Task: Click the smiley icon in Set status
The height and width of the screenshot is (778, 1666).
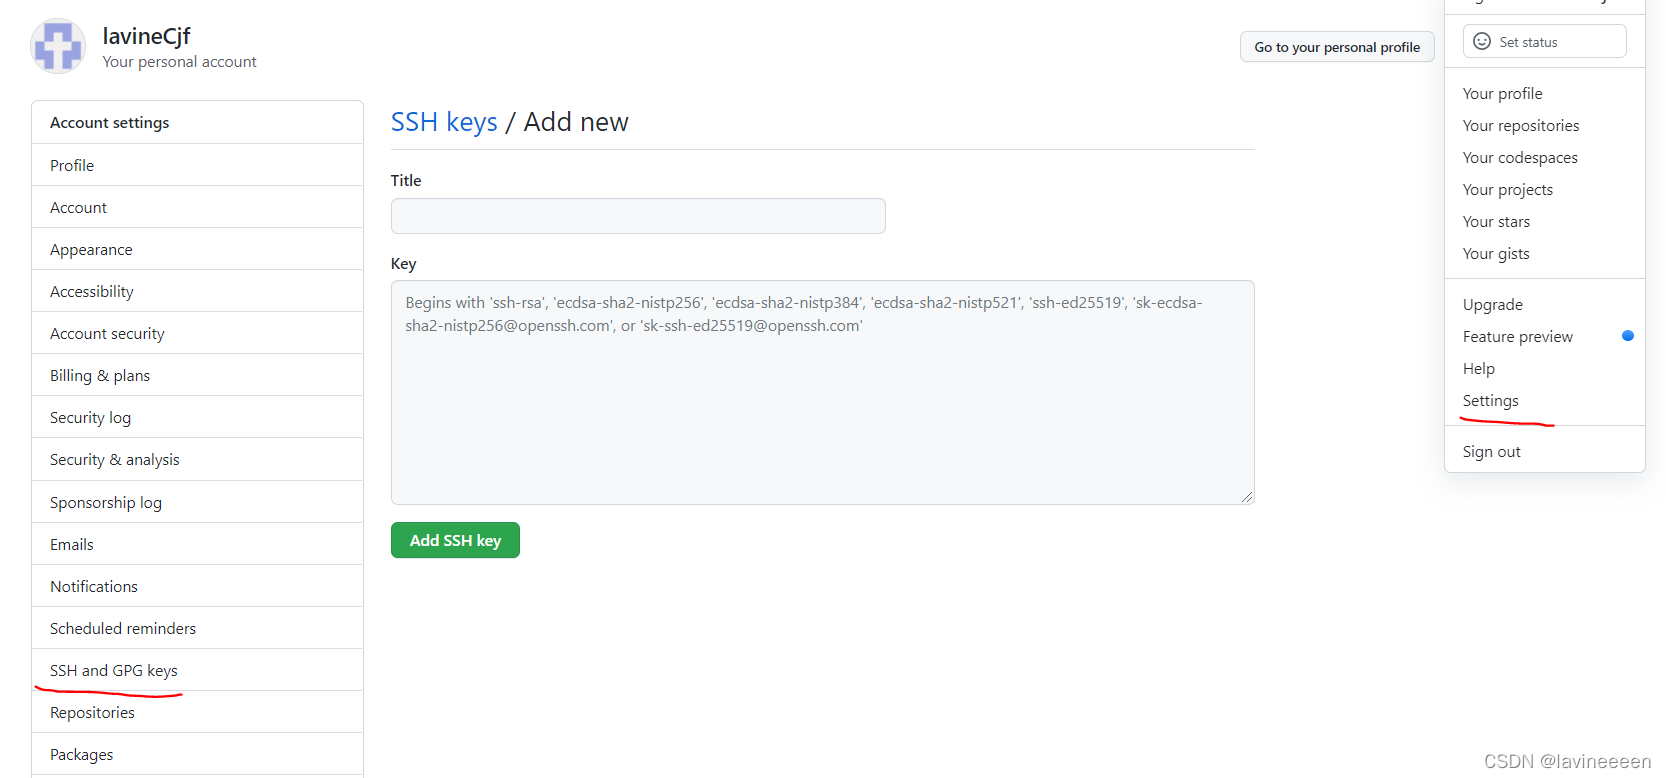Action: point(1482,42)
